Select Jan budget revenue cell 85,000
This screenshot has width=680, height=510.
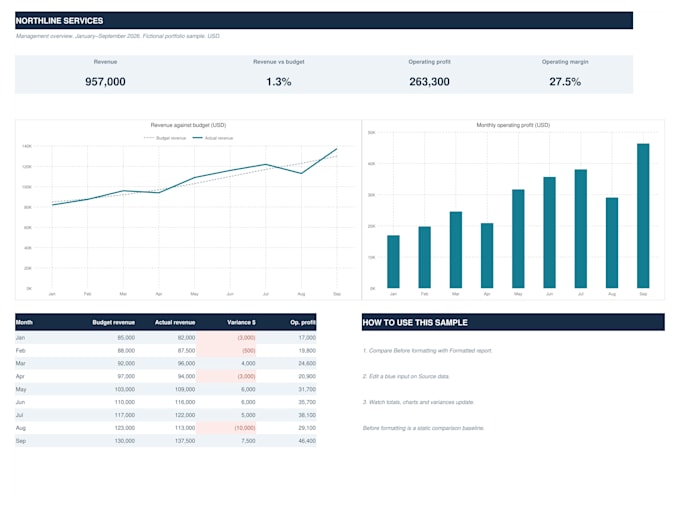126,337
